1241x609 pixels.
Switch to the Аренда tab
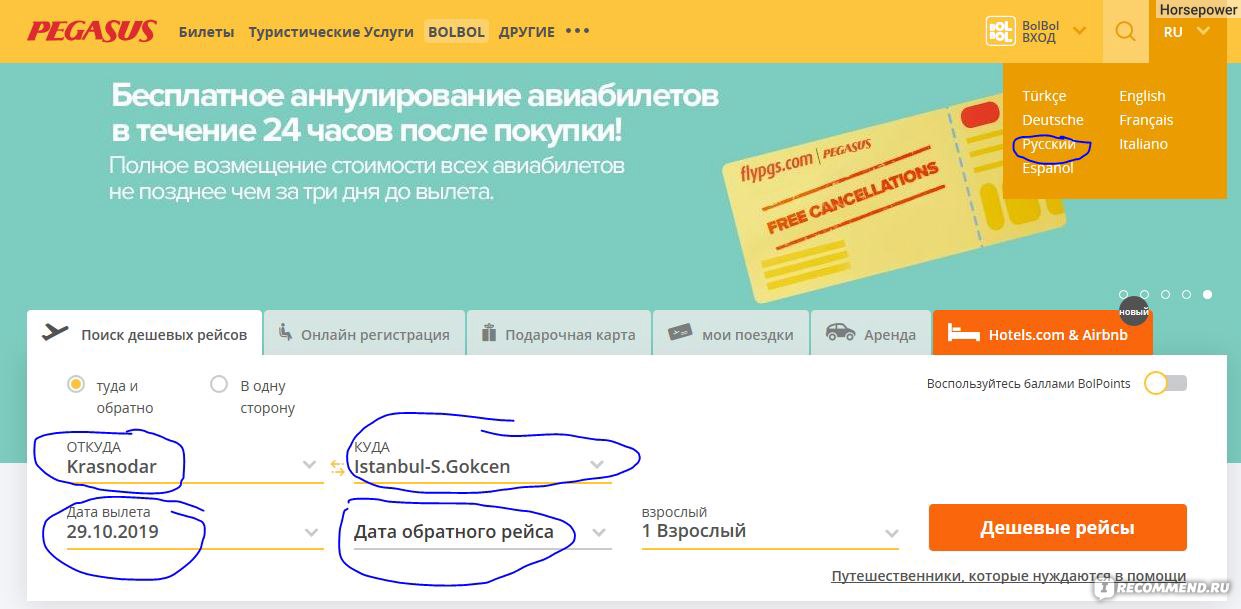coord(870,334)
